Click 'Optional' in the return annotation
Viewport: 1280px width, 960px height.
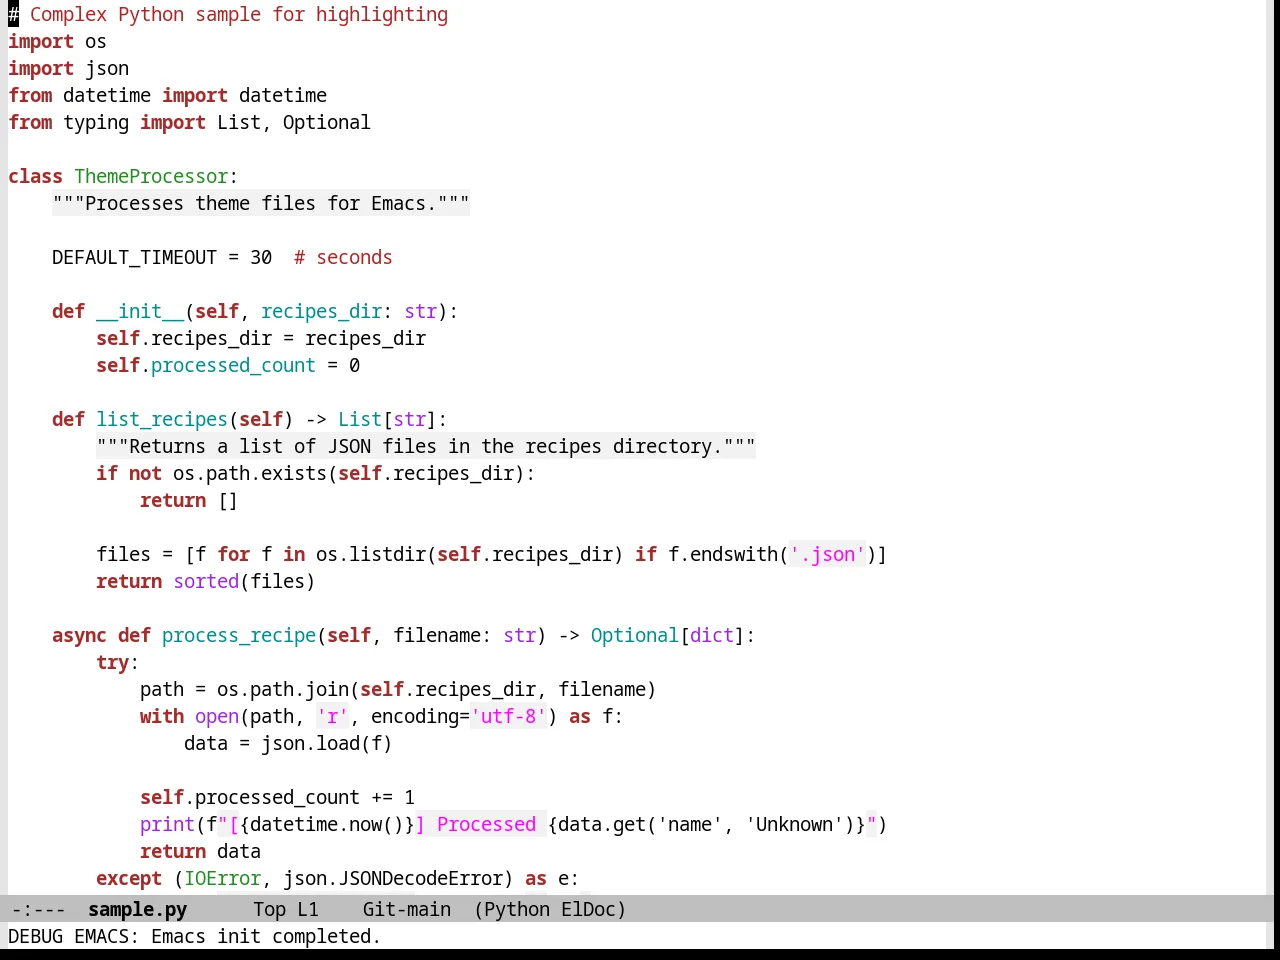(x=635, y=635)
